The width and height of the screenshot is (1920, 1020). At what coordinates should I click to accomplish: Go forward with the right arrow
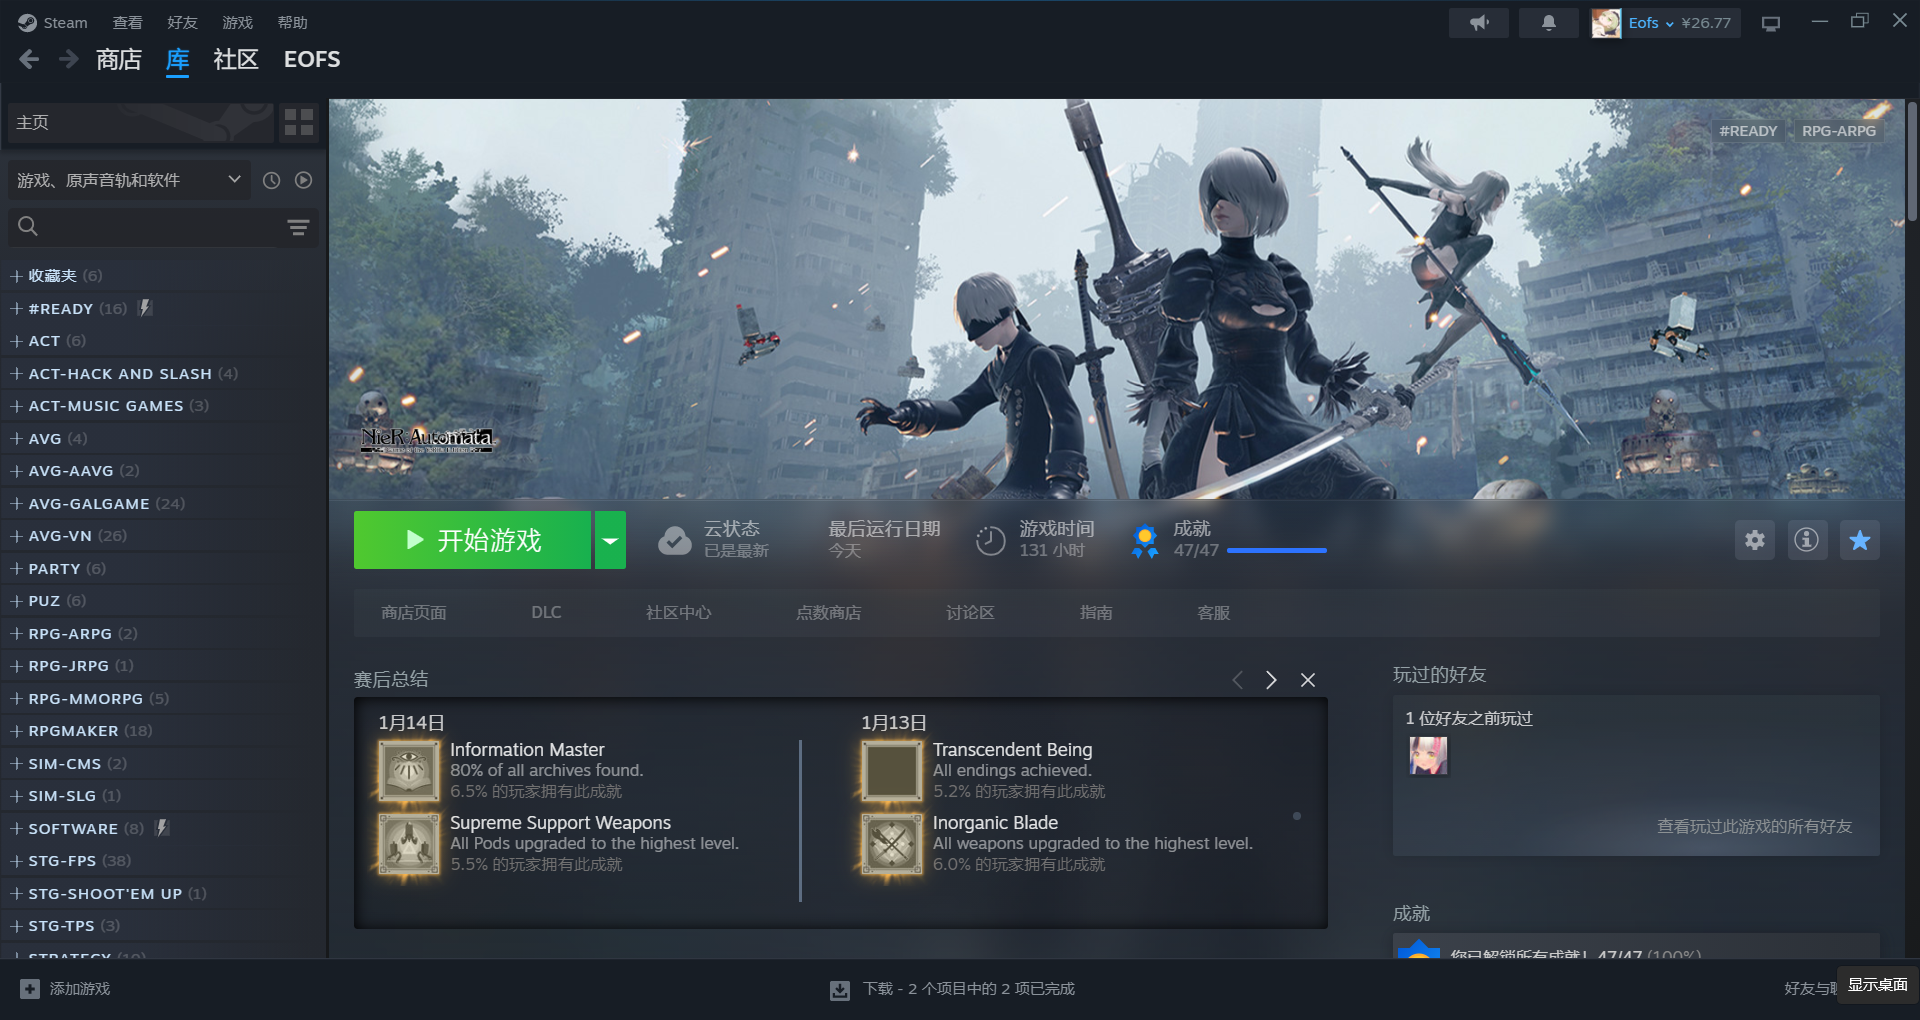coord(68,60)
